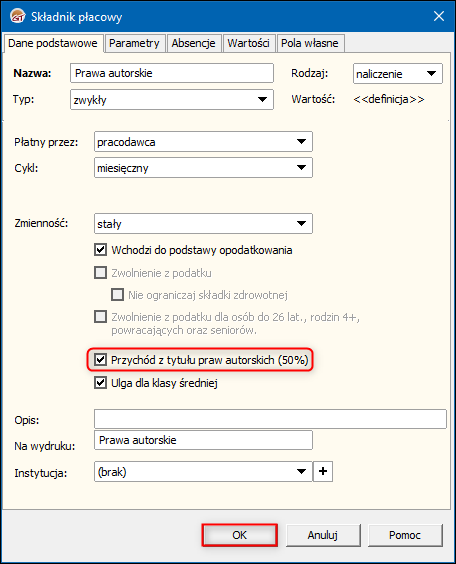
Task: Expand the Instytucja dropdown showing (brak)
Action: (x=203, y=472)
